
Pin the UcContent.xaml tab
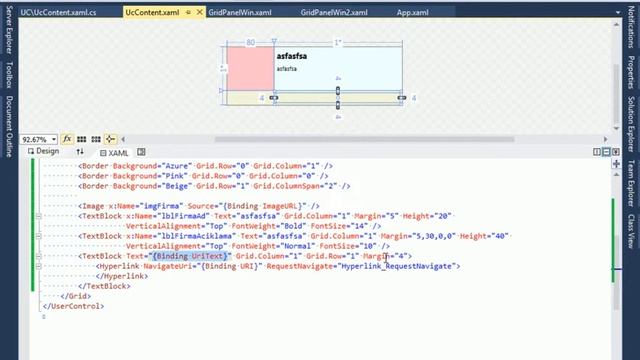point(188,13)
